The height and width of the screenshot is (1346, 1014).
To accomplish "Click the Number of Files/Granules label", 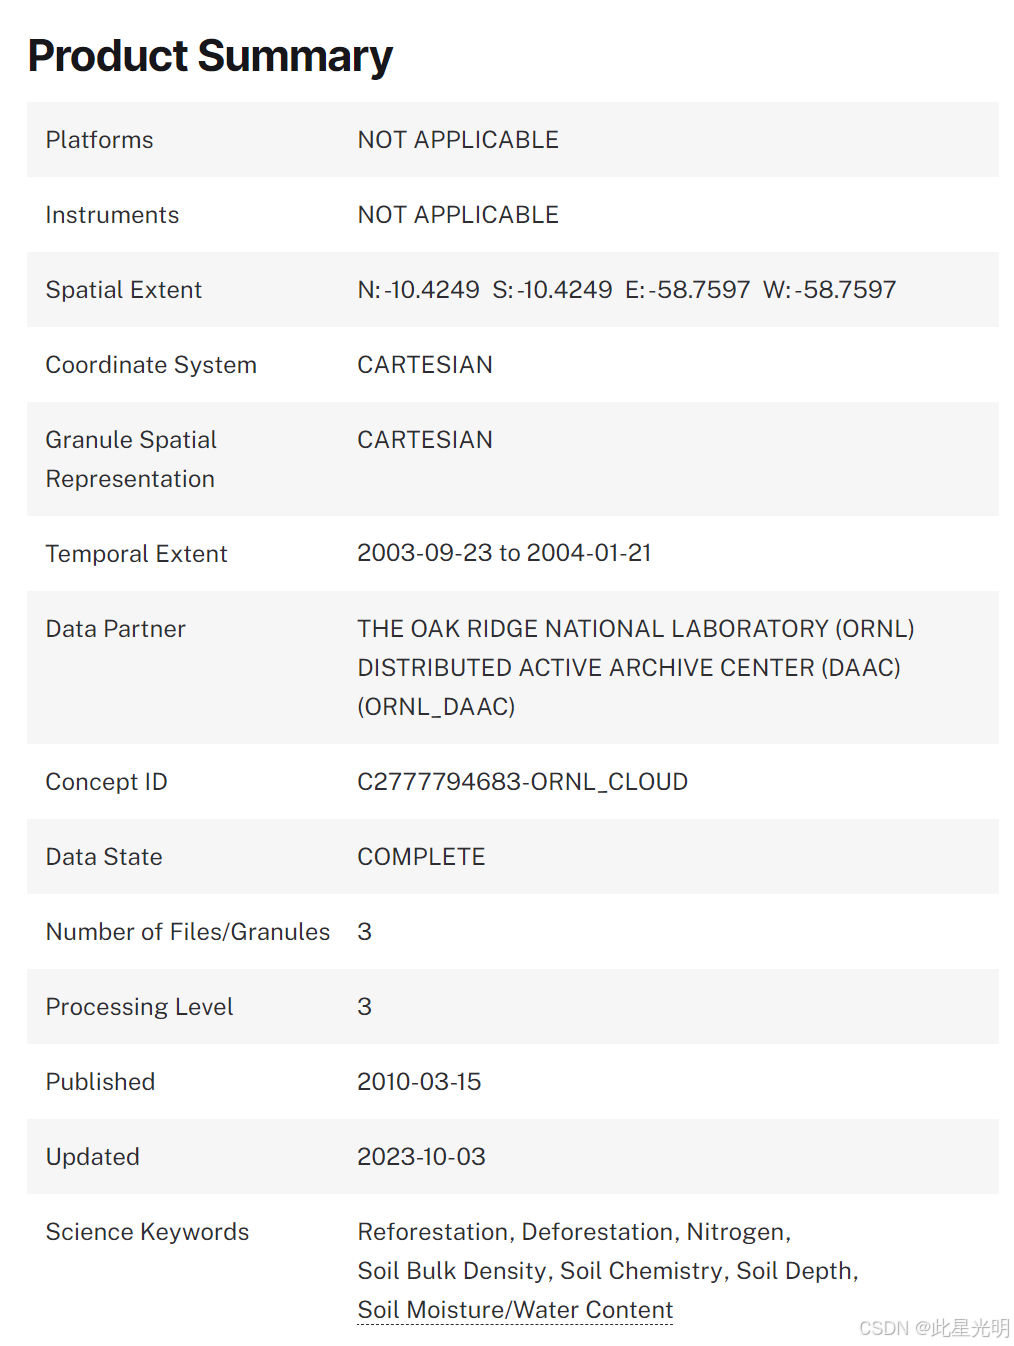I will (x=188, y=932).
